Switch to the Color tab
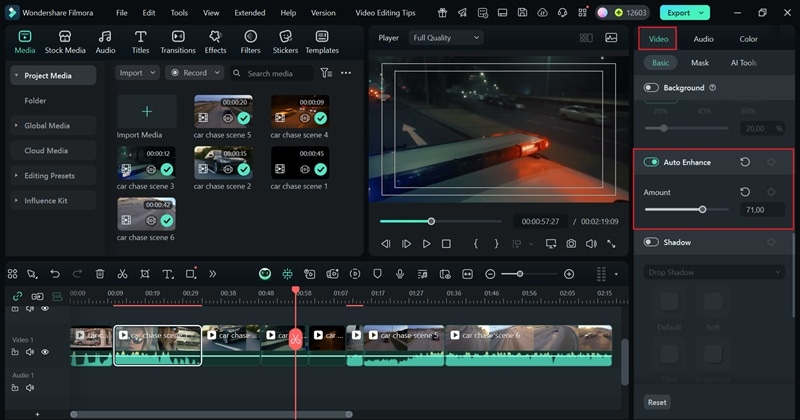800x420 pixels. (x=748, y=39)
